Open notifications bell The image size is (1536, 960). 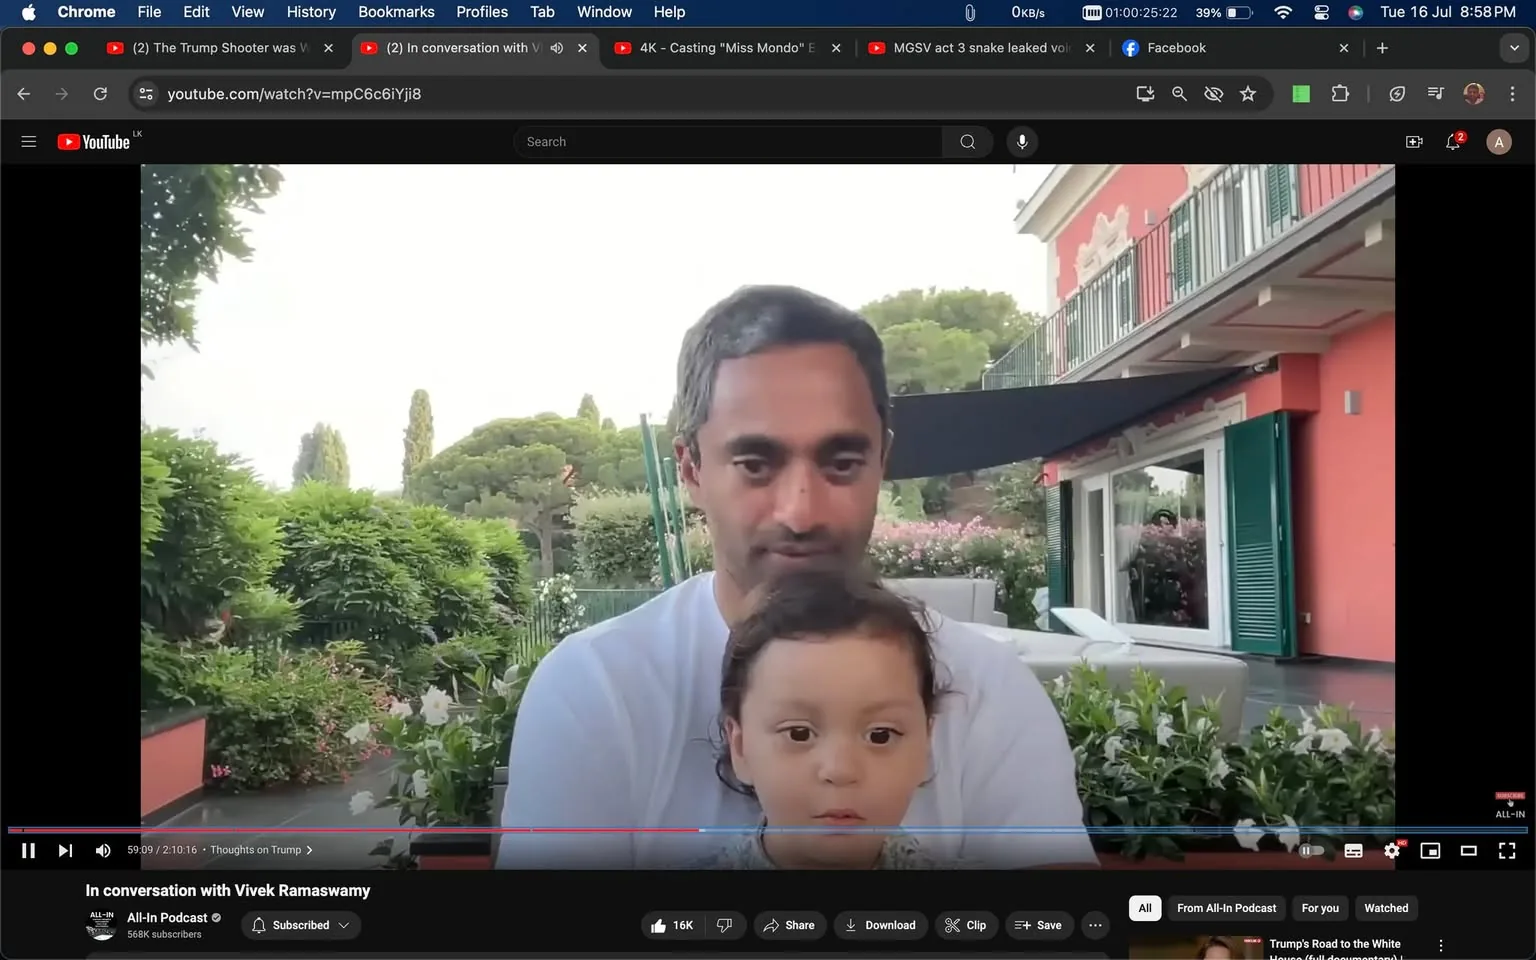(1452, 141)
